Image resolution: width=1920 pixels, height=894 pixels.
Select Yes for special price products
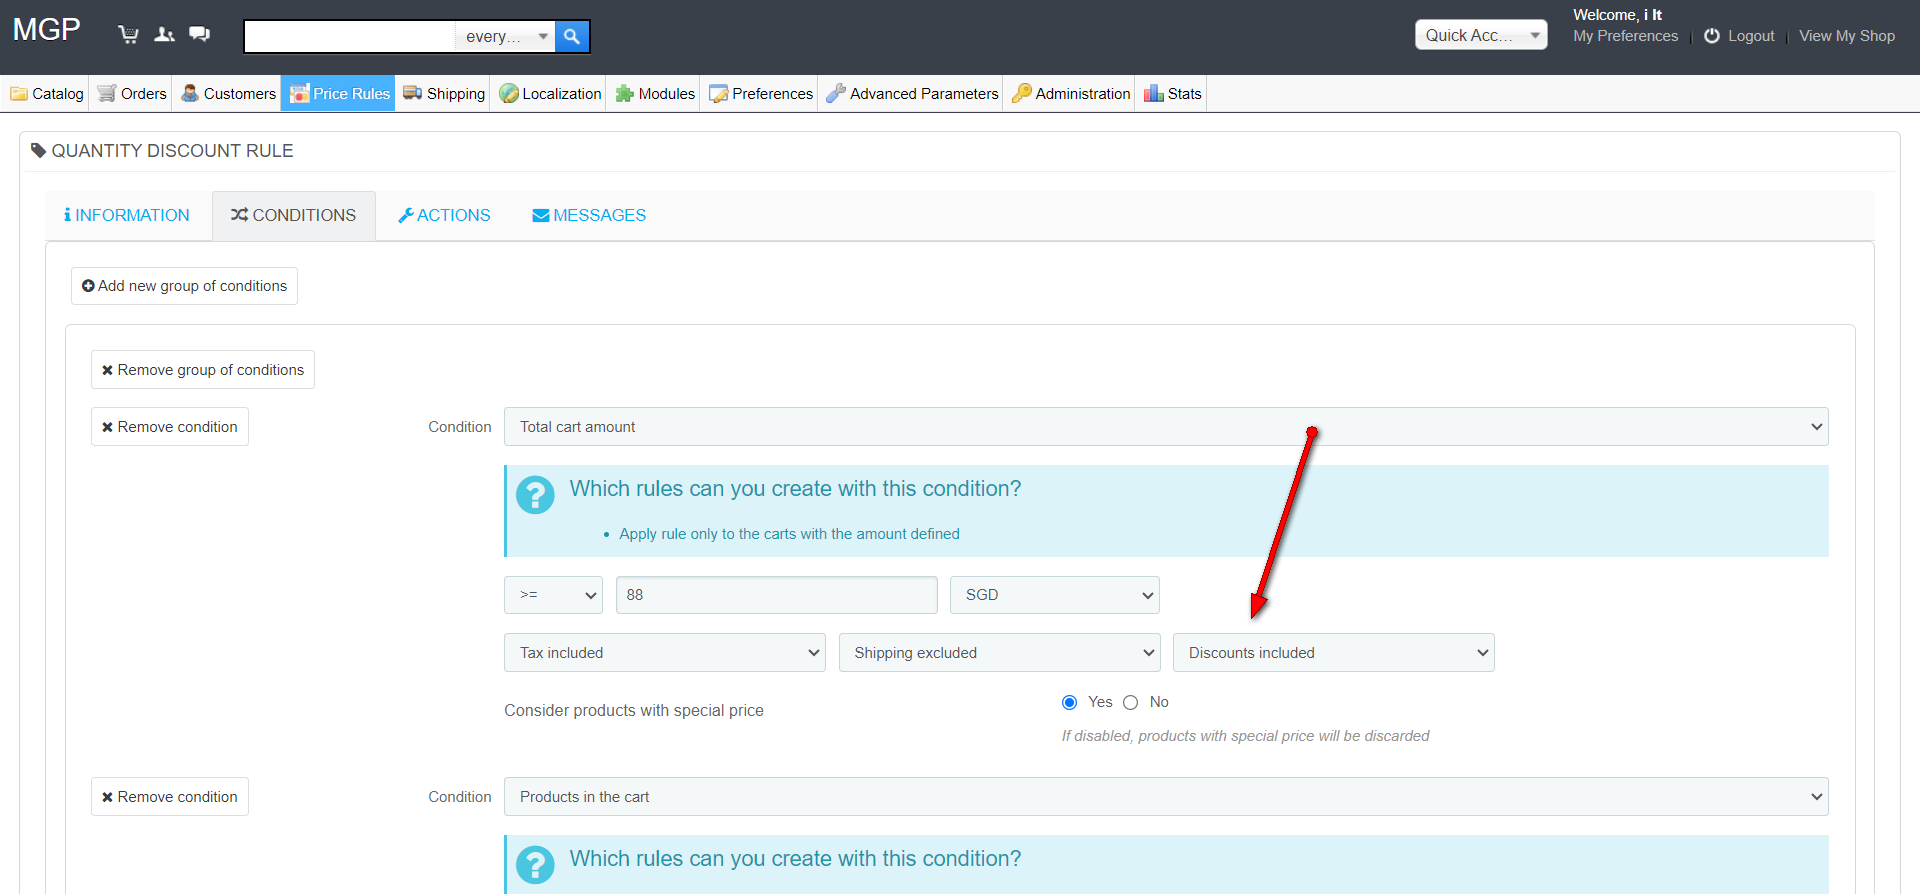(1070, 703)
